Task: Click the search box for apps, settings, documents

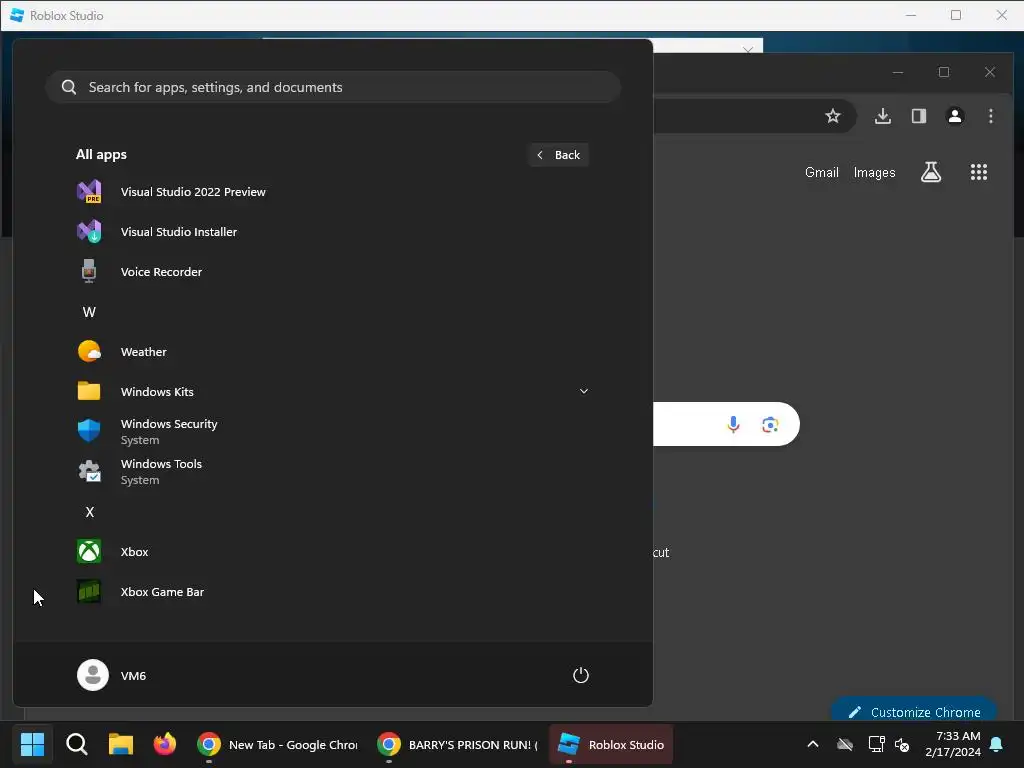Action: pos(333,87)
